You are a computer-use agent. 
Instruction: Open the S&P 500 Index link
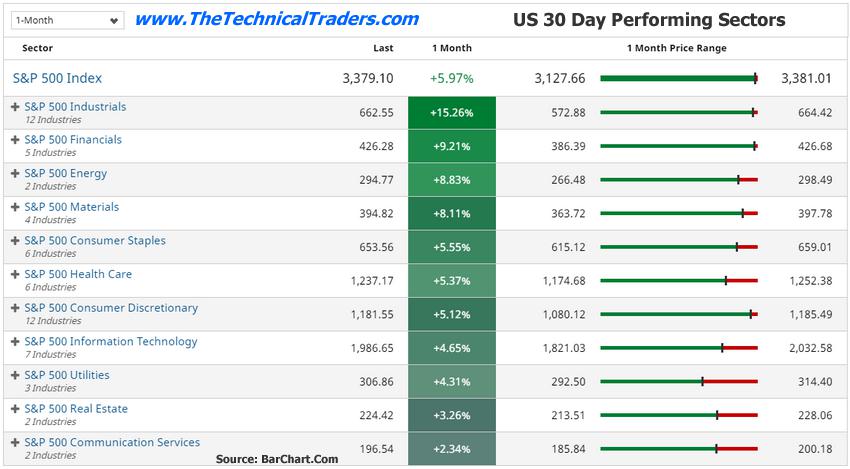57,78
